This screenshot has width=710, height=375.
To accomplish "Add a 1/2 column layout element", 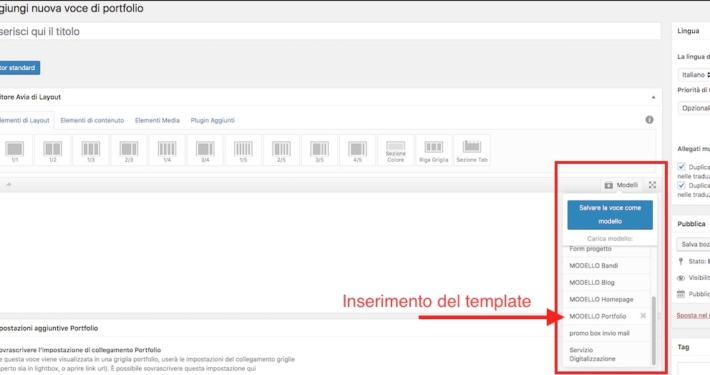I will (x=53, y=150).
